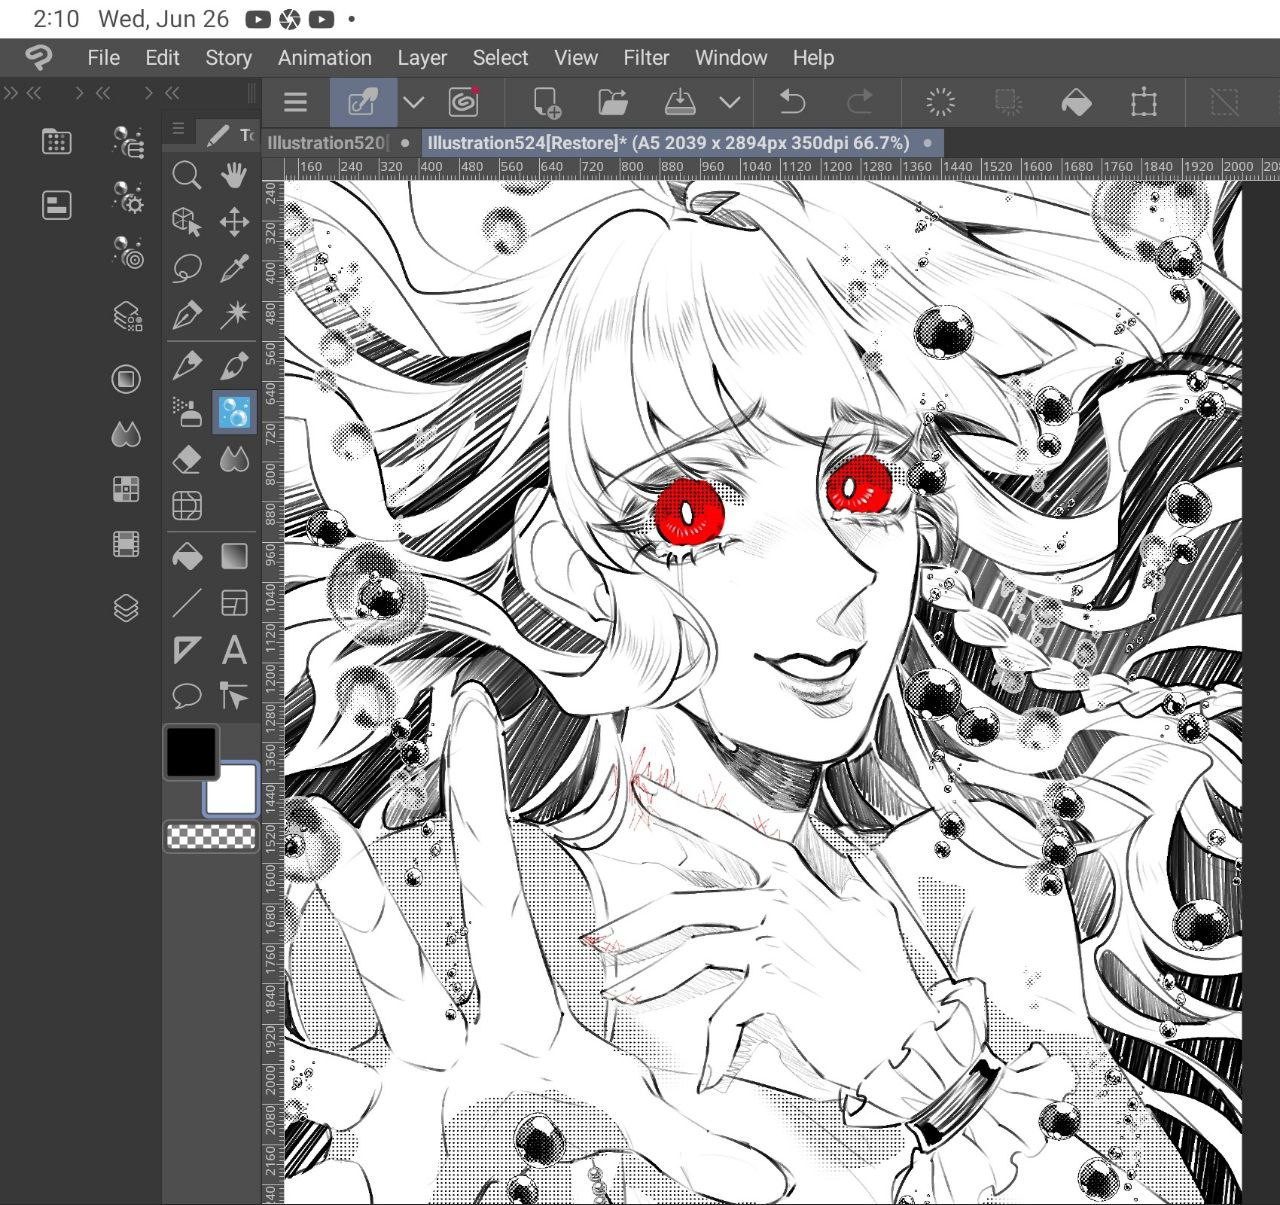Select the Frame border panel tool
Viewport: 1280px width, 1205px height.
pyautogui.click(x=234, y=603)
